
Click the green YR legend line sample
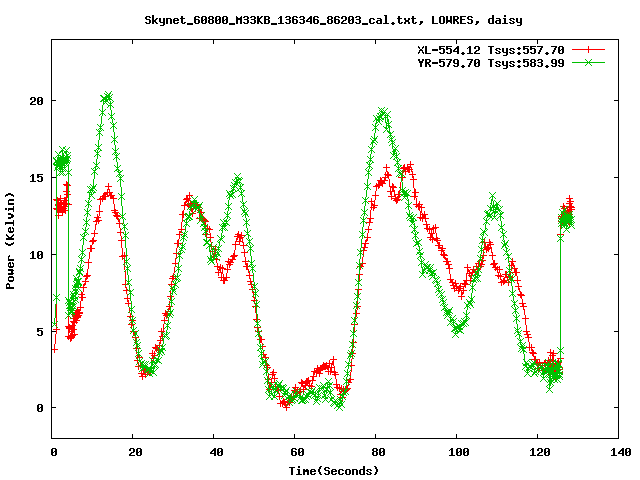pos(588,63)
